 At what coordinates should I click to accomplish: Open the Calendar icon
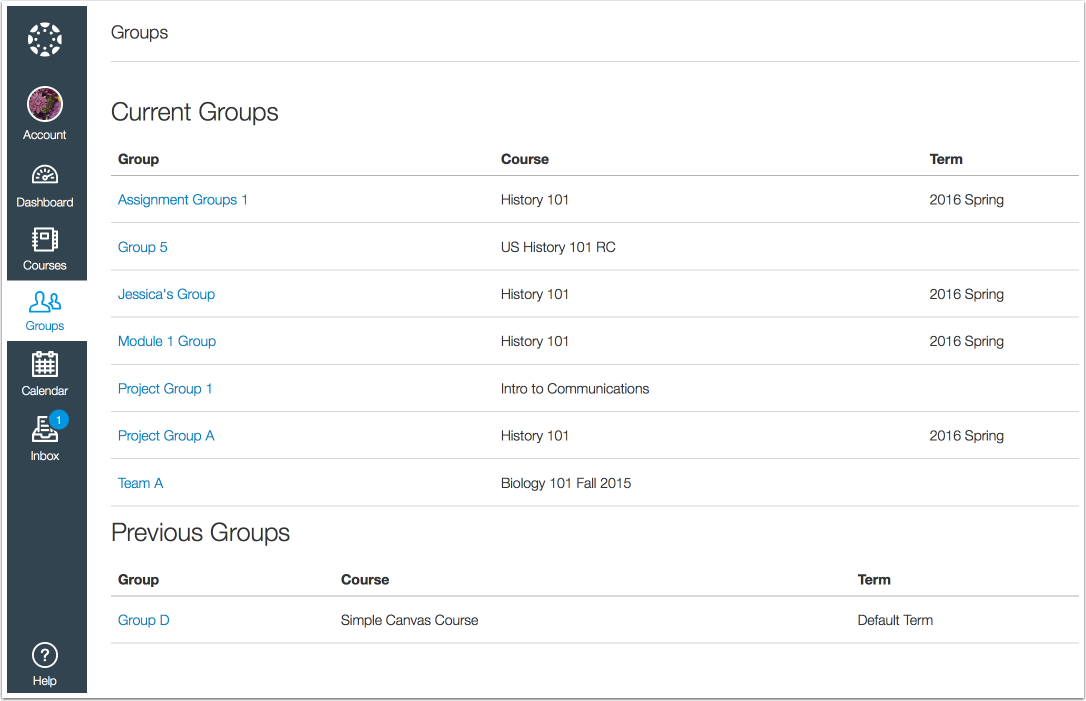click(45, 365)
